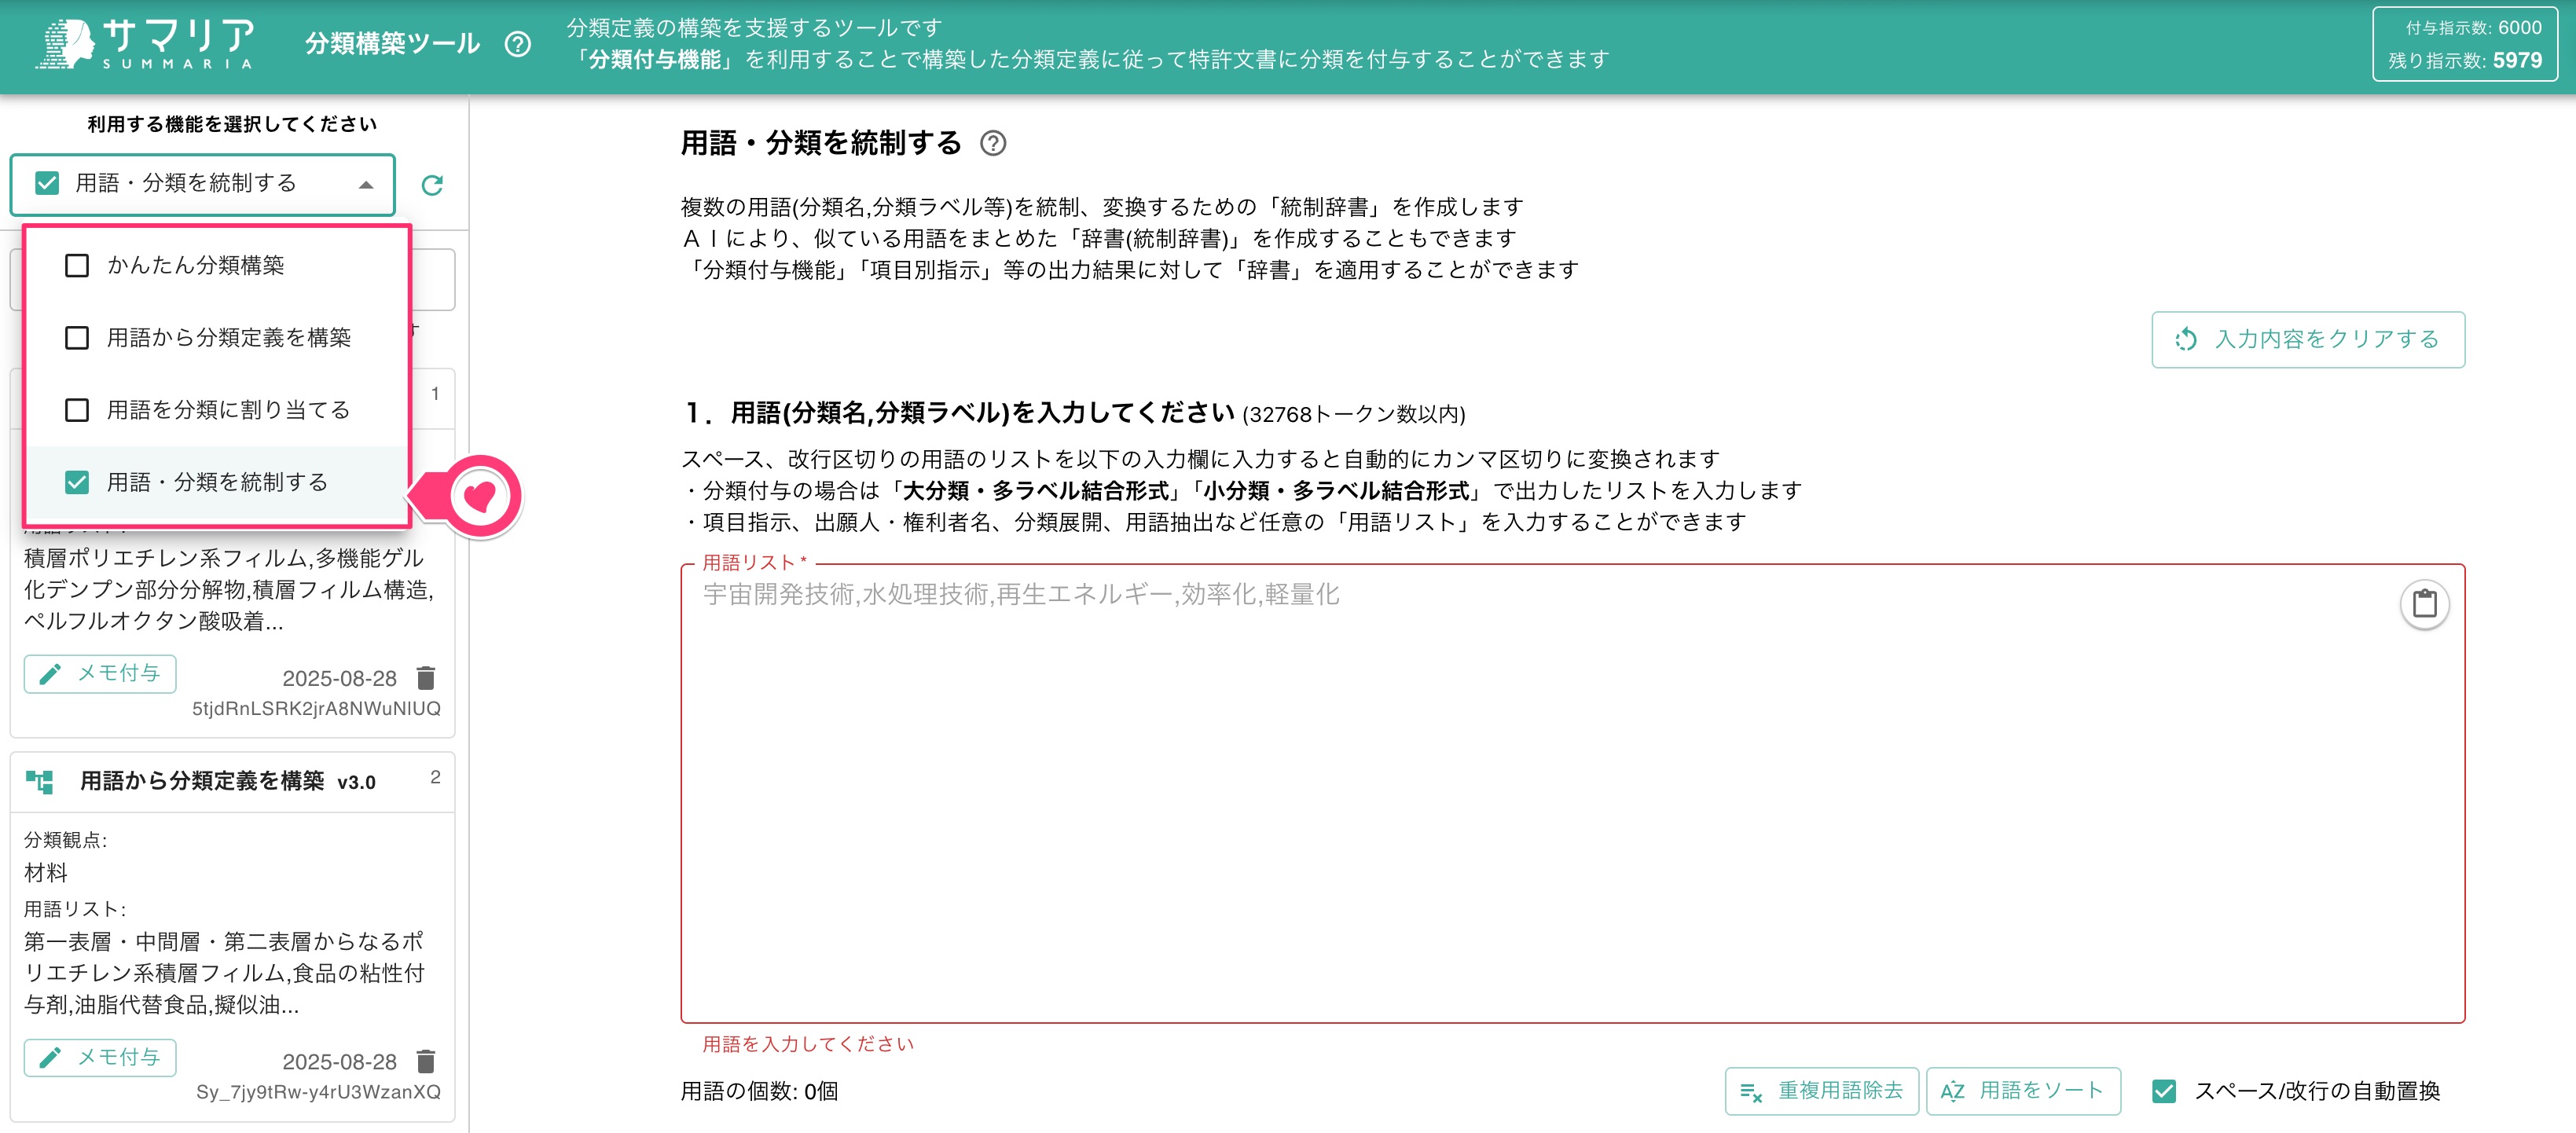Screen dimensions: 2576x1133
Task: Click history text 第一表層・中間層・第二表層からなるポ
Action: (x=224, y=942)
